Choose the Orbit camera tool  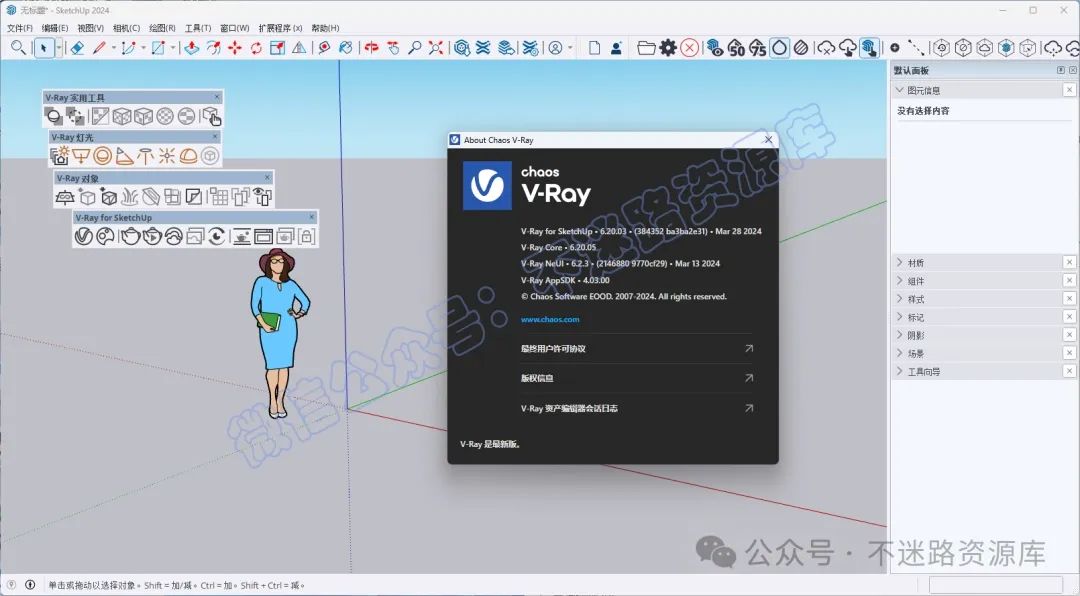click(x=371, y=48)
